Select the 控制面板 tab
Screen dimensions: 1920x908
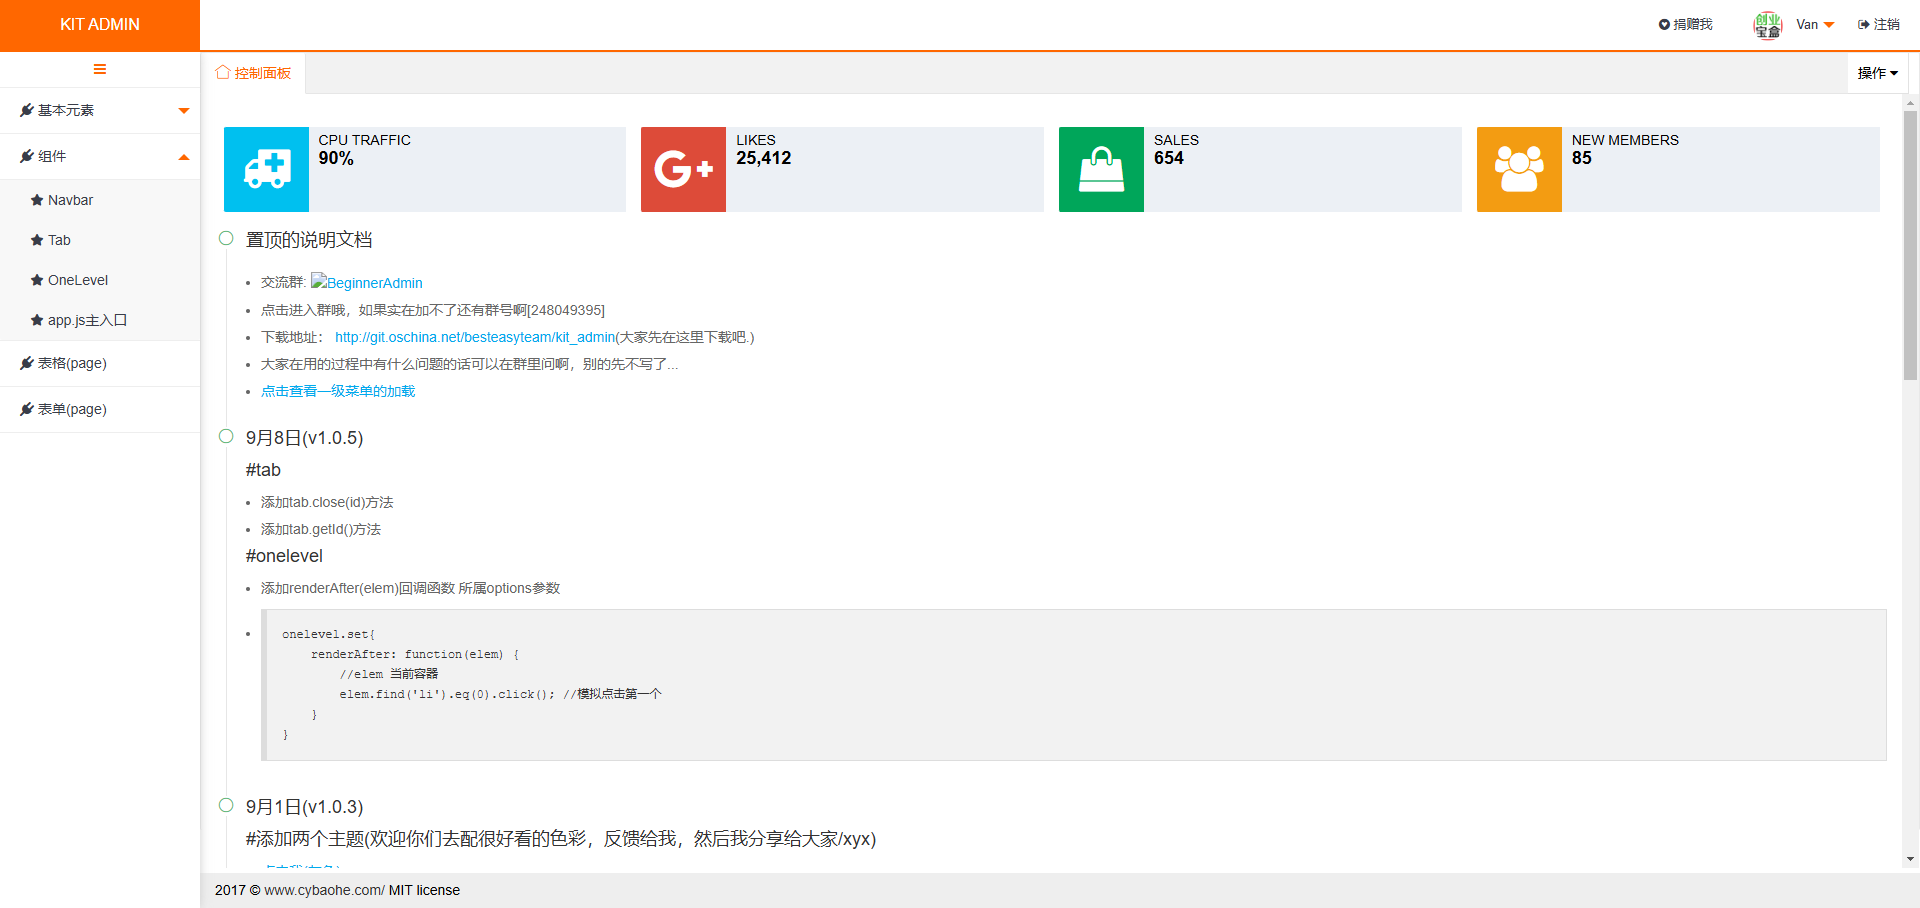(253, 73)
